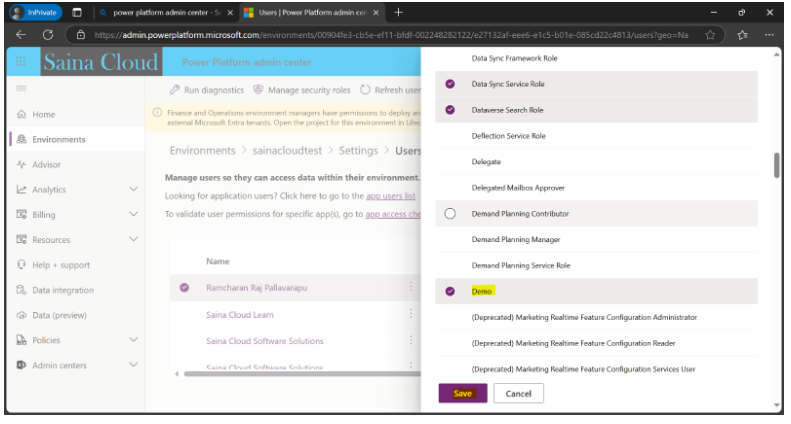Go to Settings breadcrumb

358,150
